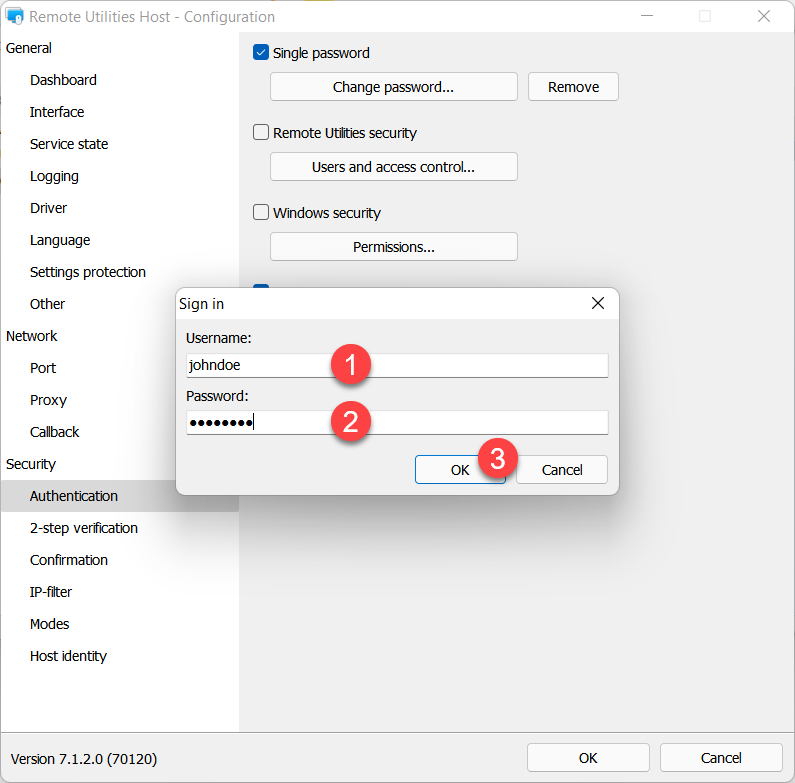Enable Windows security checkbox
The height and width of the screenshot is (783, 795).
(x=262, y=213)
